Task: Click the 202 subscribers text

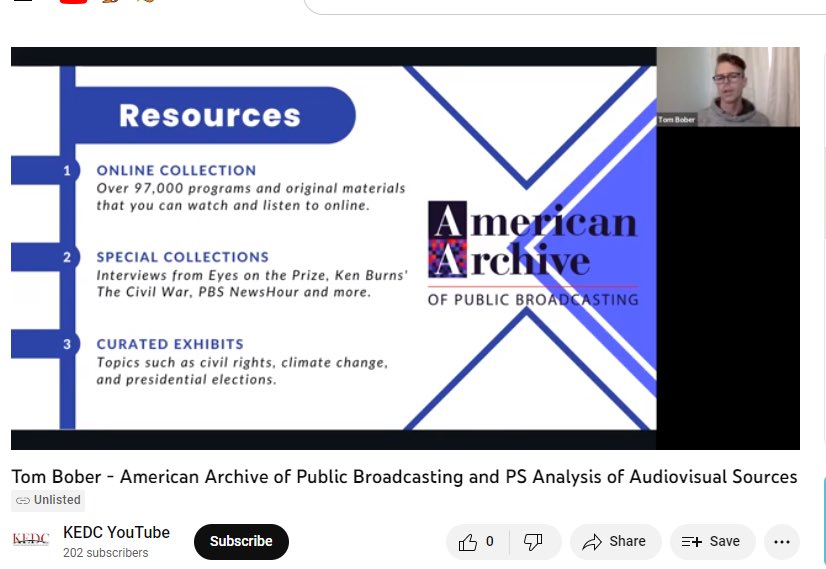Action: click(x=105, y=553)
